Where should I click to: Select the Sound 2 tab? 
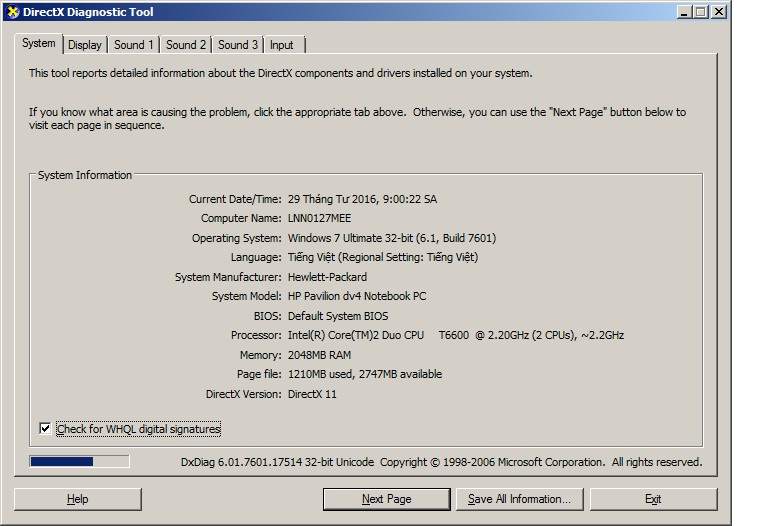click(186, 45)
